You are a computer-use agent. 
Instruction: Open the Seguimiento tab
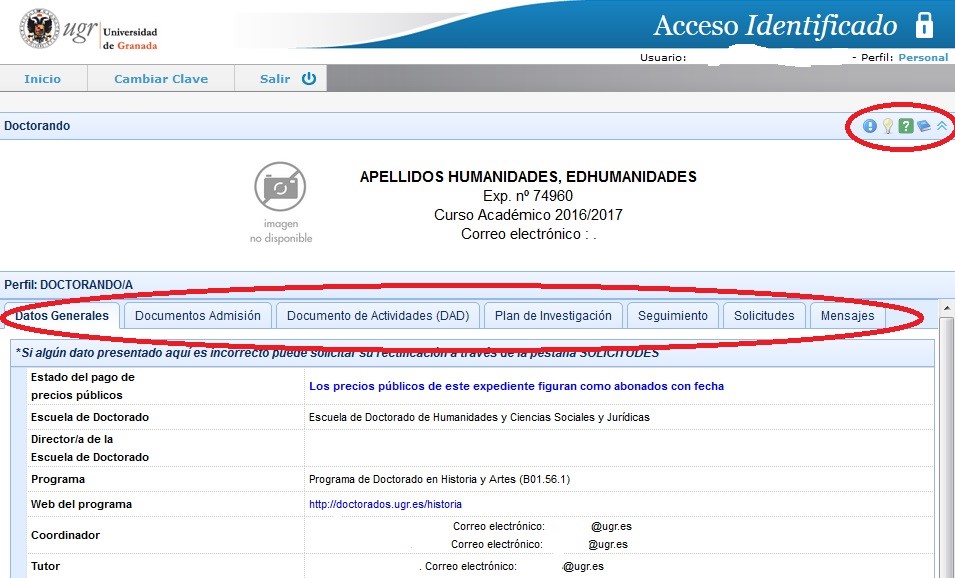pos(673,316)
